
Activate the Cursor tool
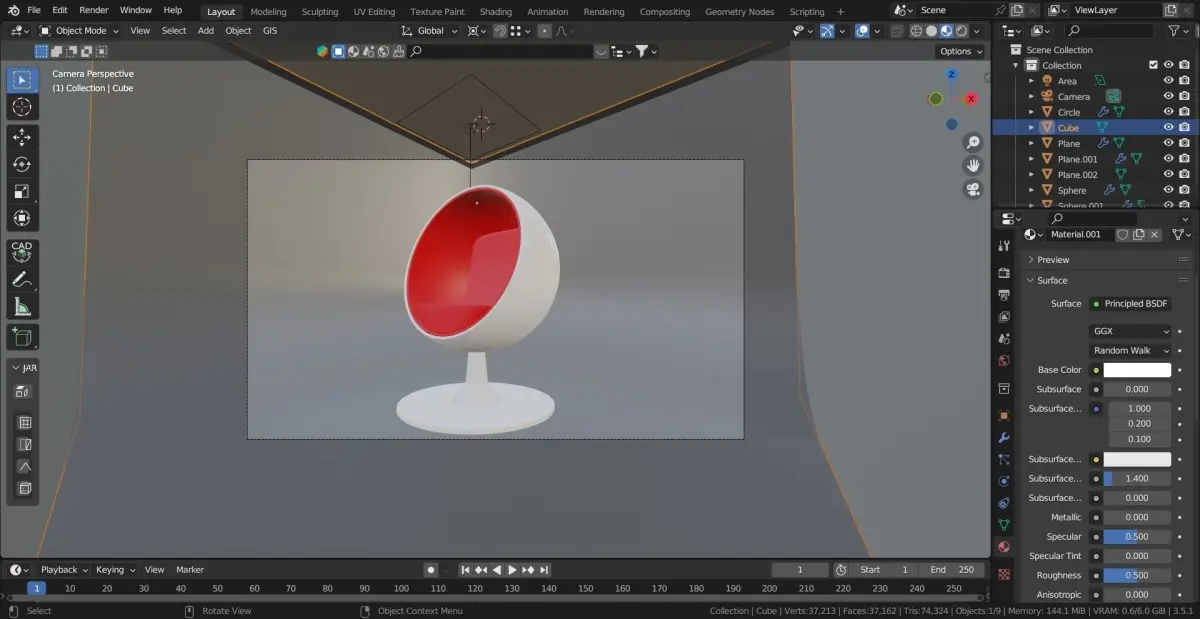click(22, 107)
